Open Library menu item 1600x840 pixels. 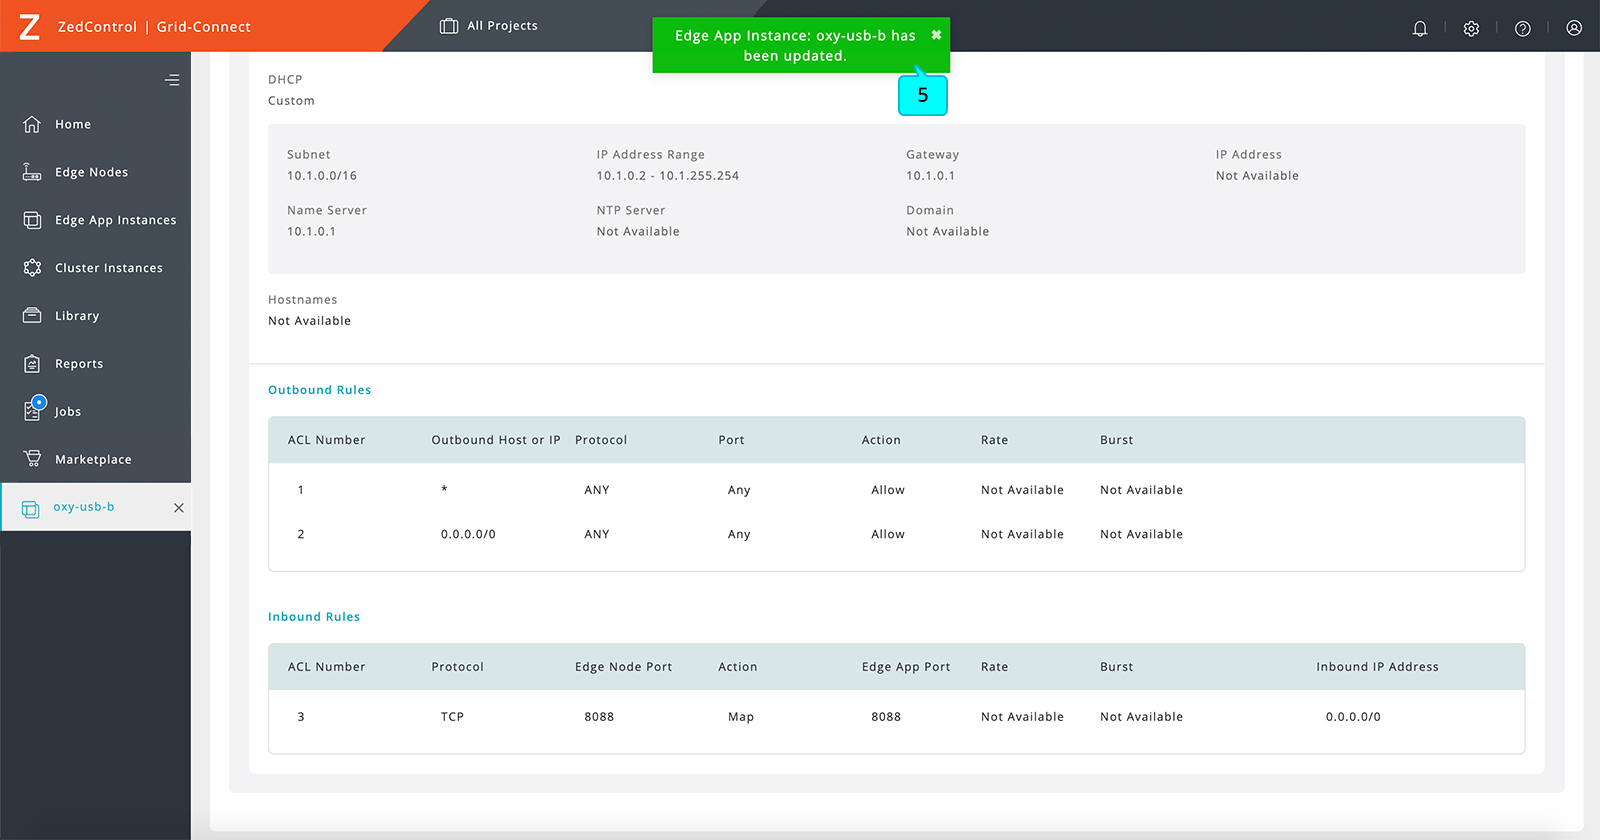click(x=77, y=316)
